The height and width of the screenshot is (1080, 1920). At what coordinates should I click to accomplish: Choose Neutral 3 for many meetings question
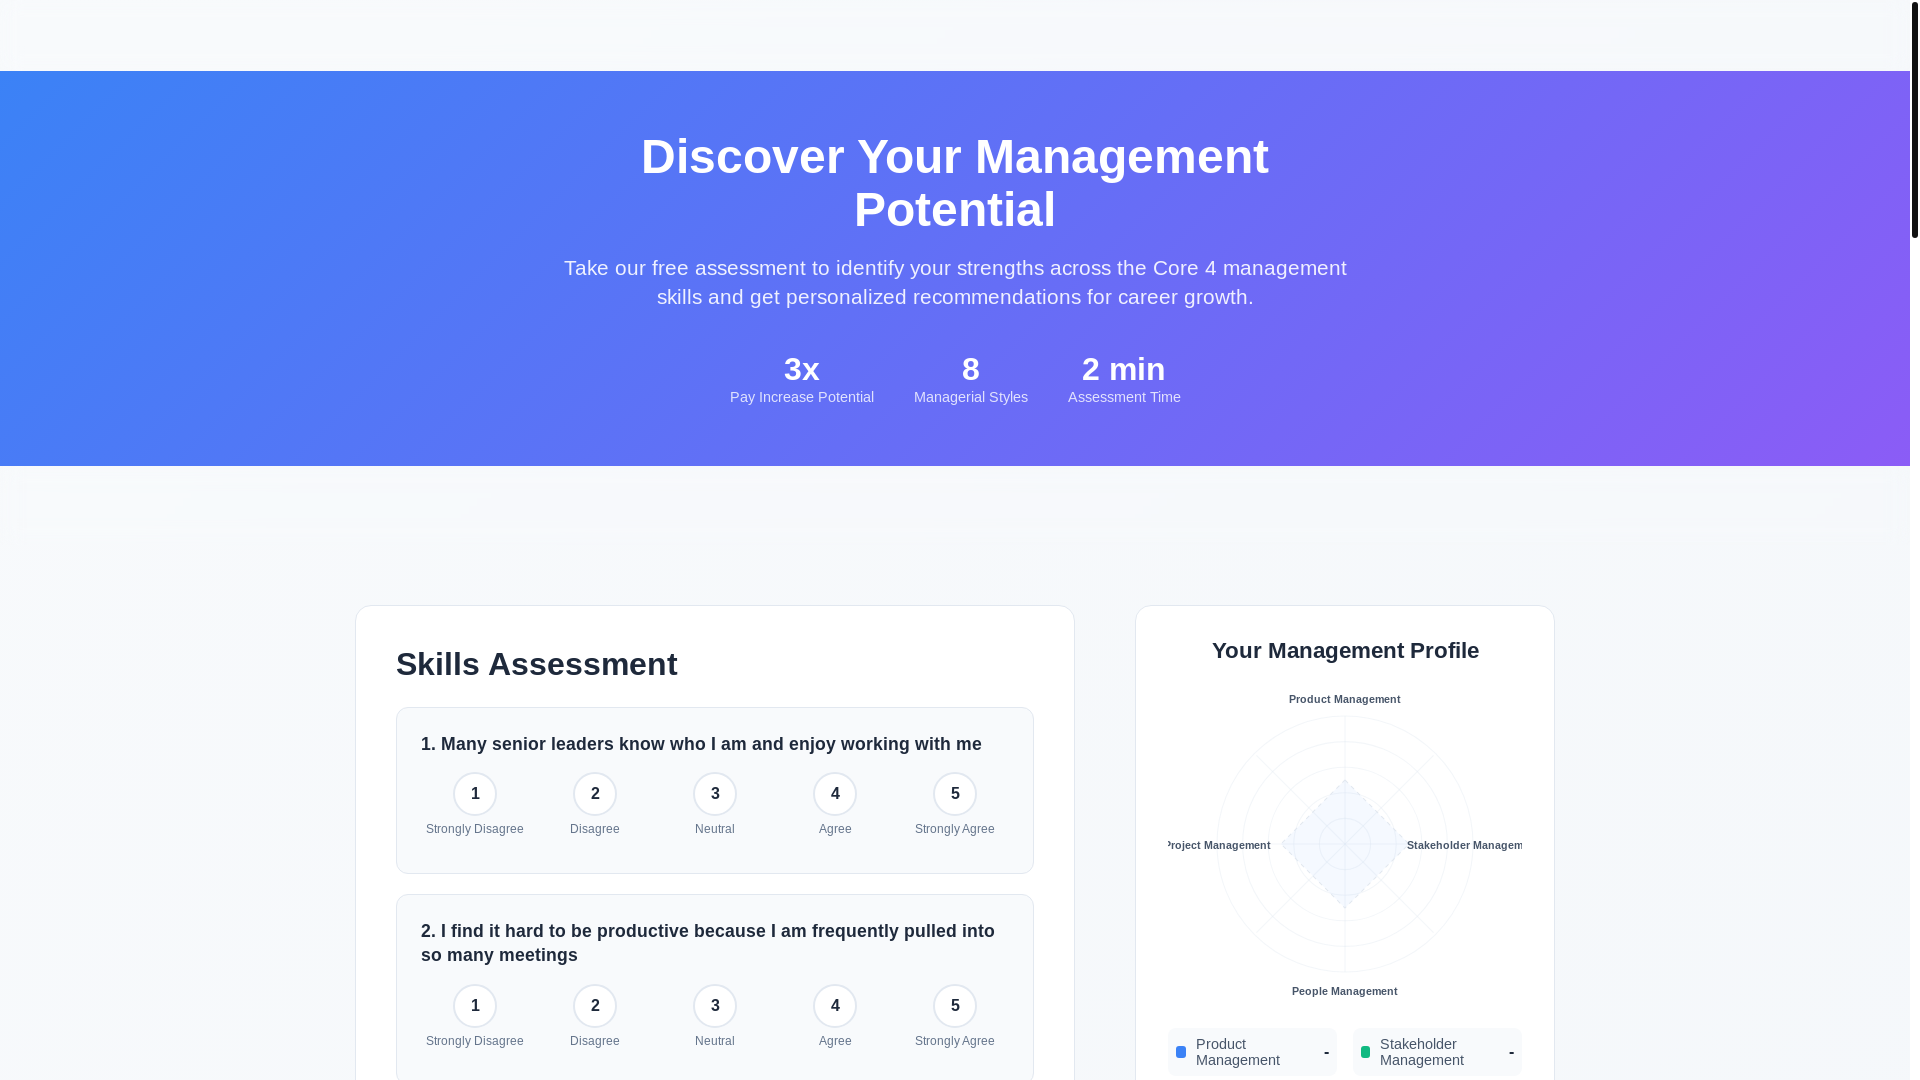pos(715,1006)
